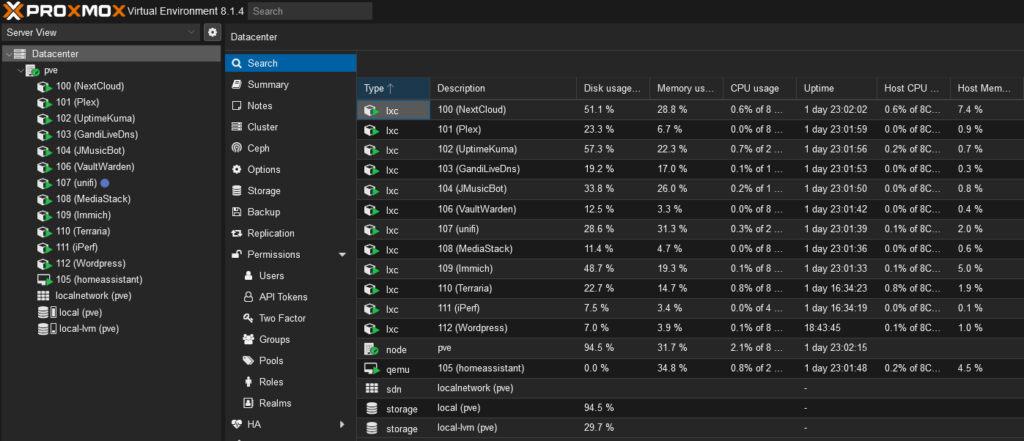Click the Storage database icon in menu
Viewport: 1024px width, 441px height.
pos(236,191)
